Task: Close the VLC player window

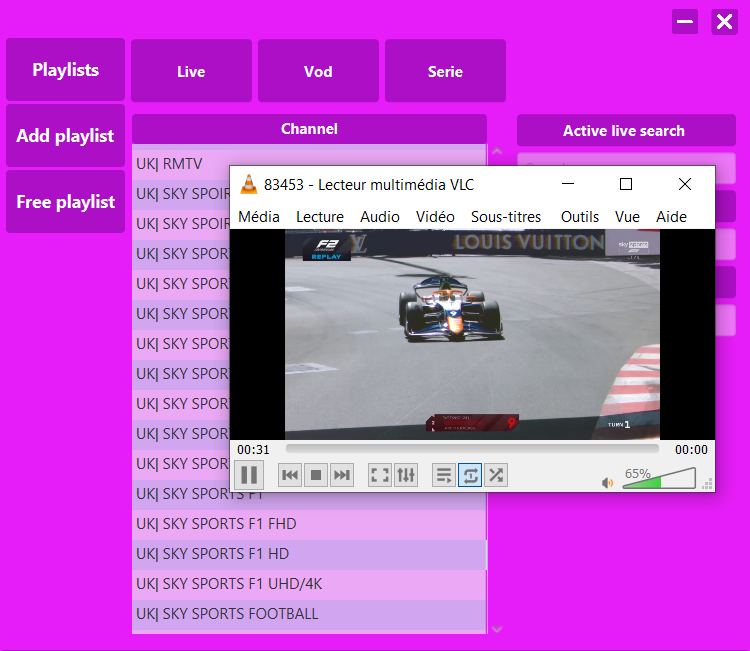Action: pyautogui.click(x=684, y=184)
